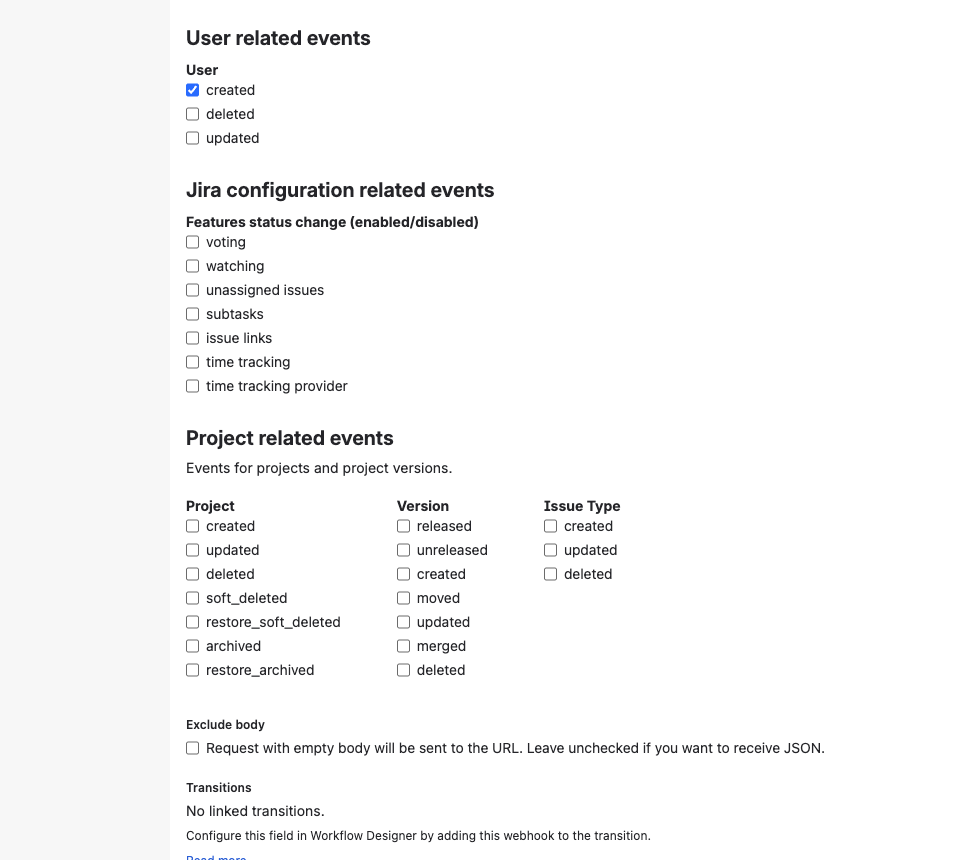Enable the Project soft_deleted event
The image size is (960, 860).
(x=192, y=598)
